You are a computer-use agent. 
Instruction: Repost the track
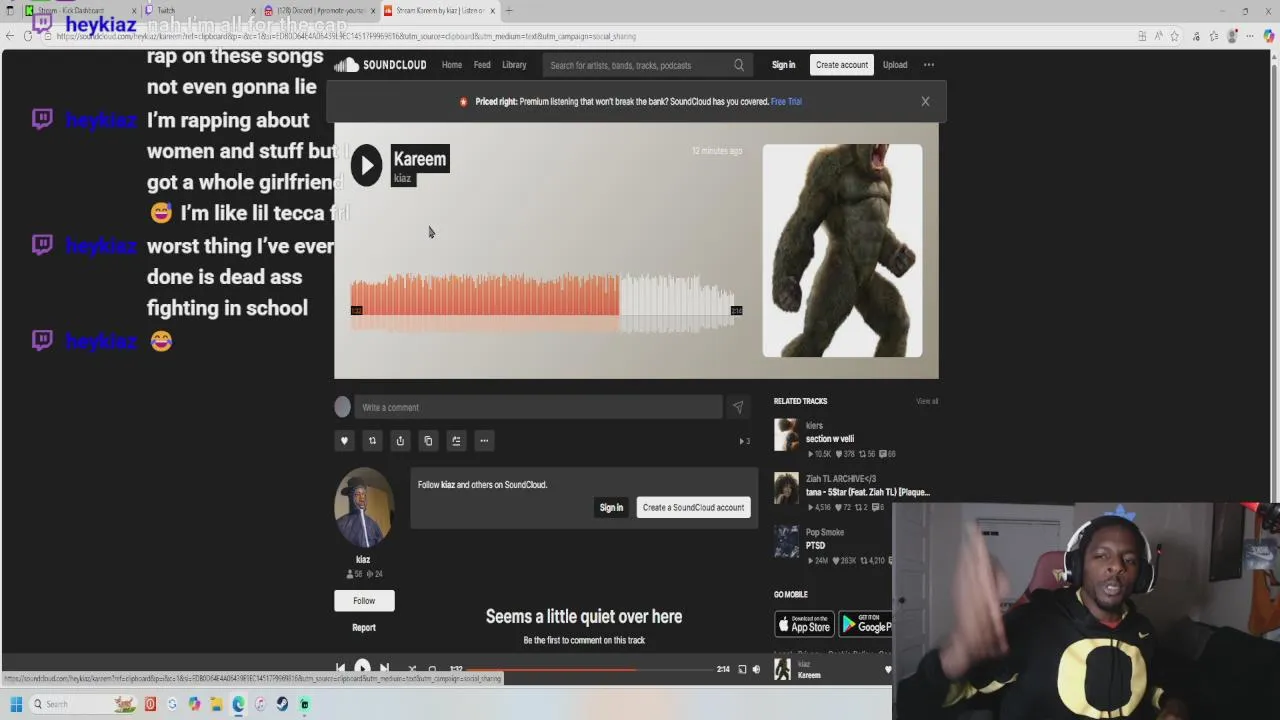click(372, 441)
